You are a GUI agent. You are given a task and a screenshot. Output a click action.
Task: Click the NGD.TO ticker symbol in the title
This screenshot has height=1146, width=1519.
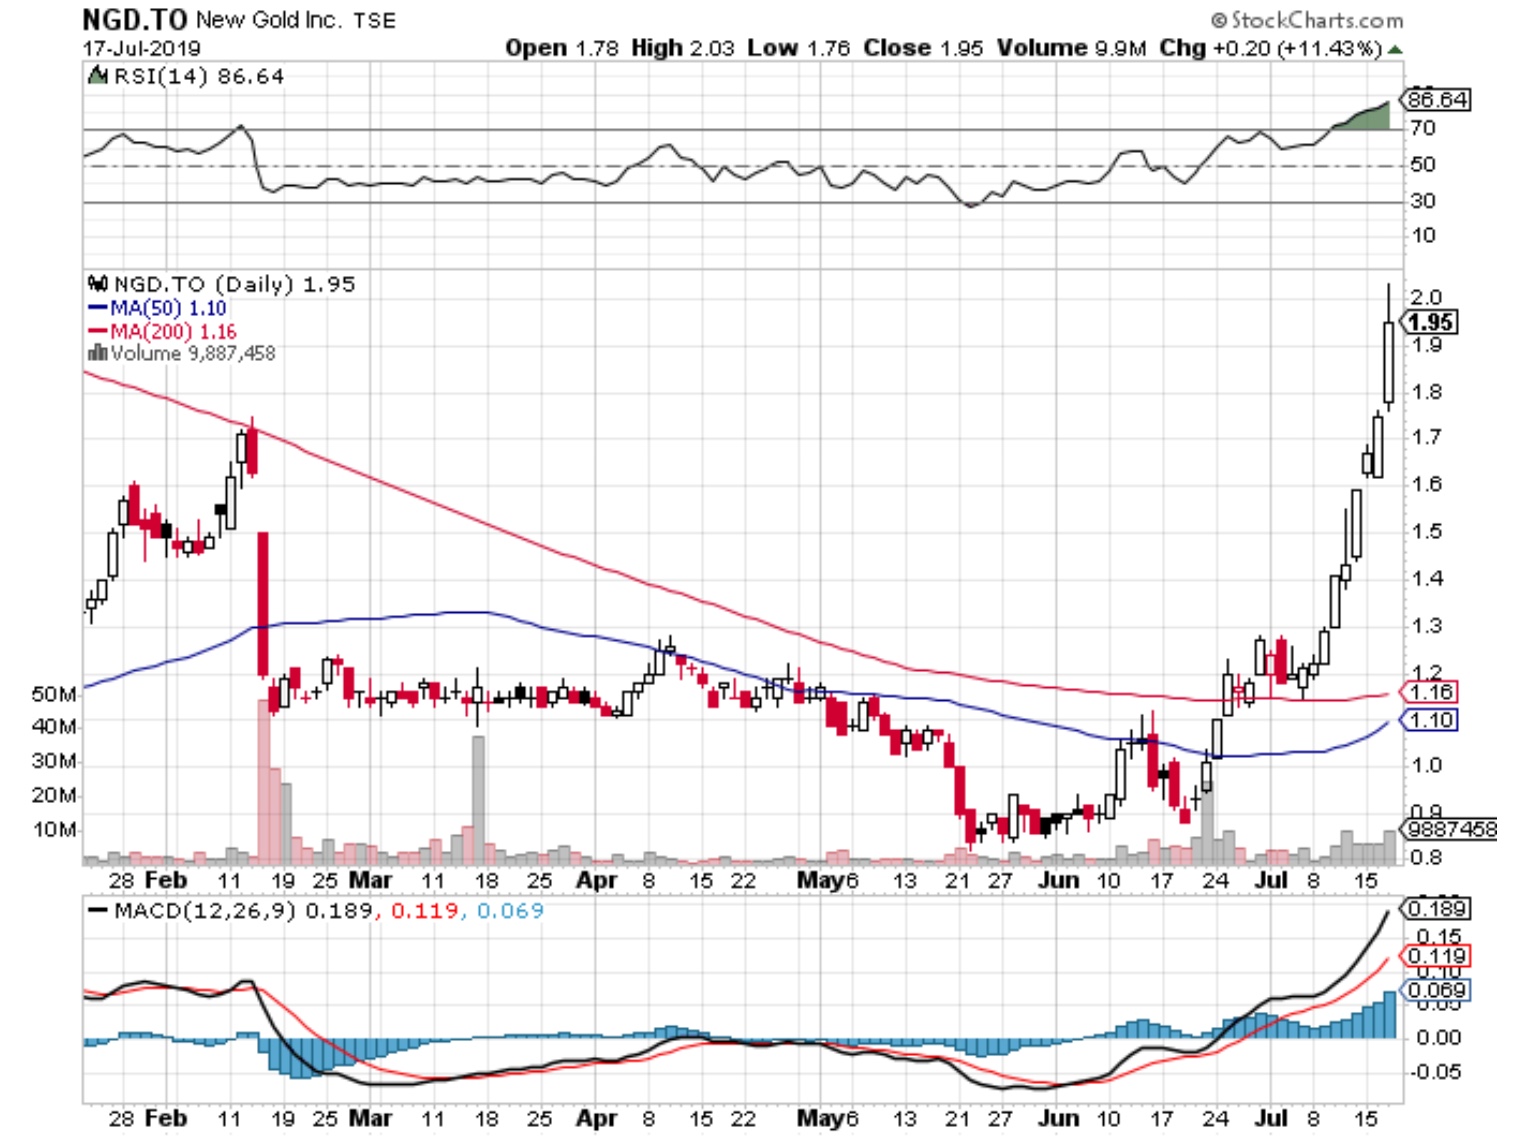click(x=136, y=19)
